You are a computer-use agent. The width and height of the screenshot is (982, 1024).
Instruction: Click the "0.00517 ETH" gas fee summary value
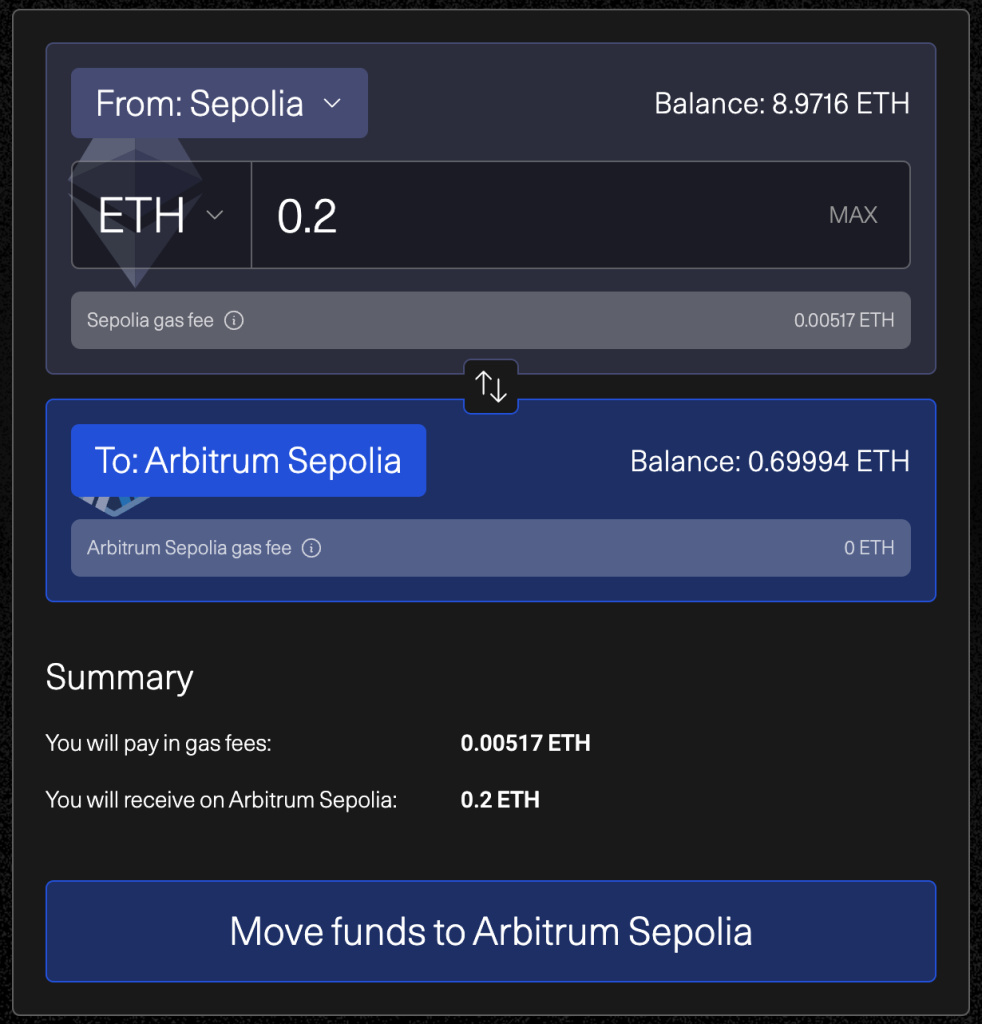(525, 743)
